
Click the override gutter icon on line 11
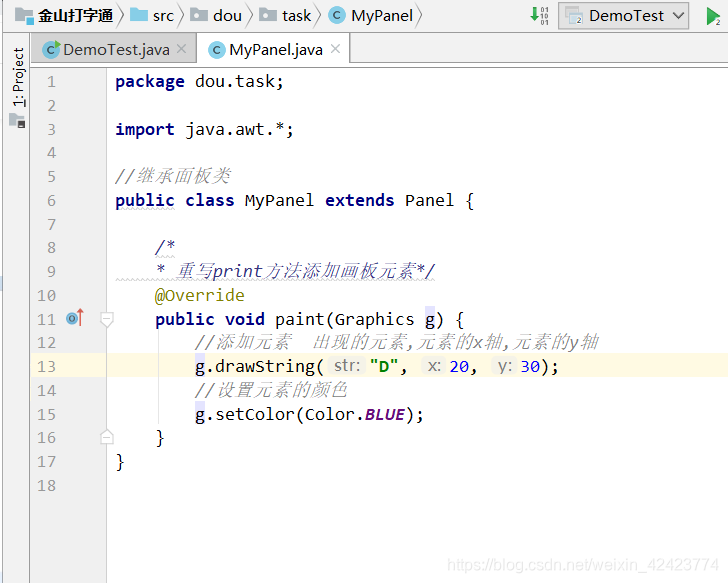[75, 318]
